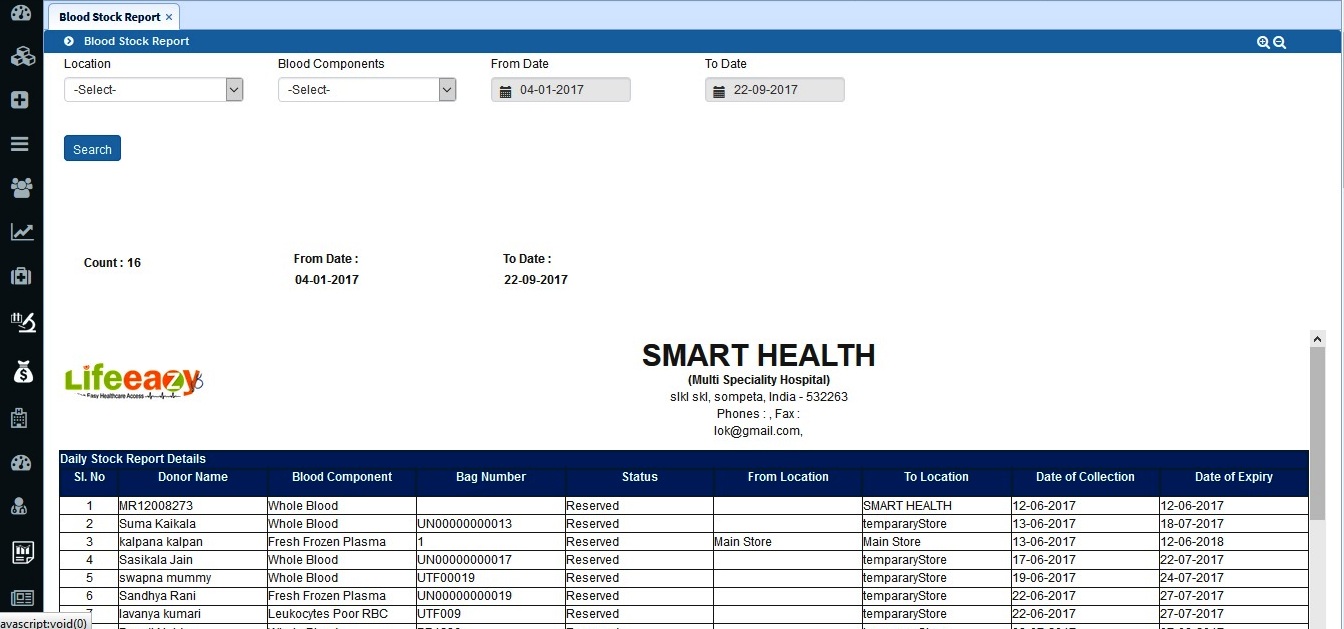Close the Blood Stock Report tab
Image resolution: width=1344 pixels, height=629 pixels.
[x=169, y=17]
